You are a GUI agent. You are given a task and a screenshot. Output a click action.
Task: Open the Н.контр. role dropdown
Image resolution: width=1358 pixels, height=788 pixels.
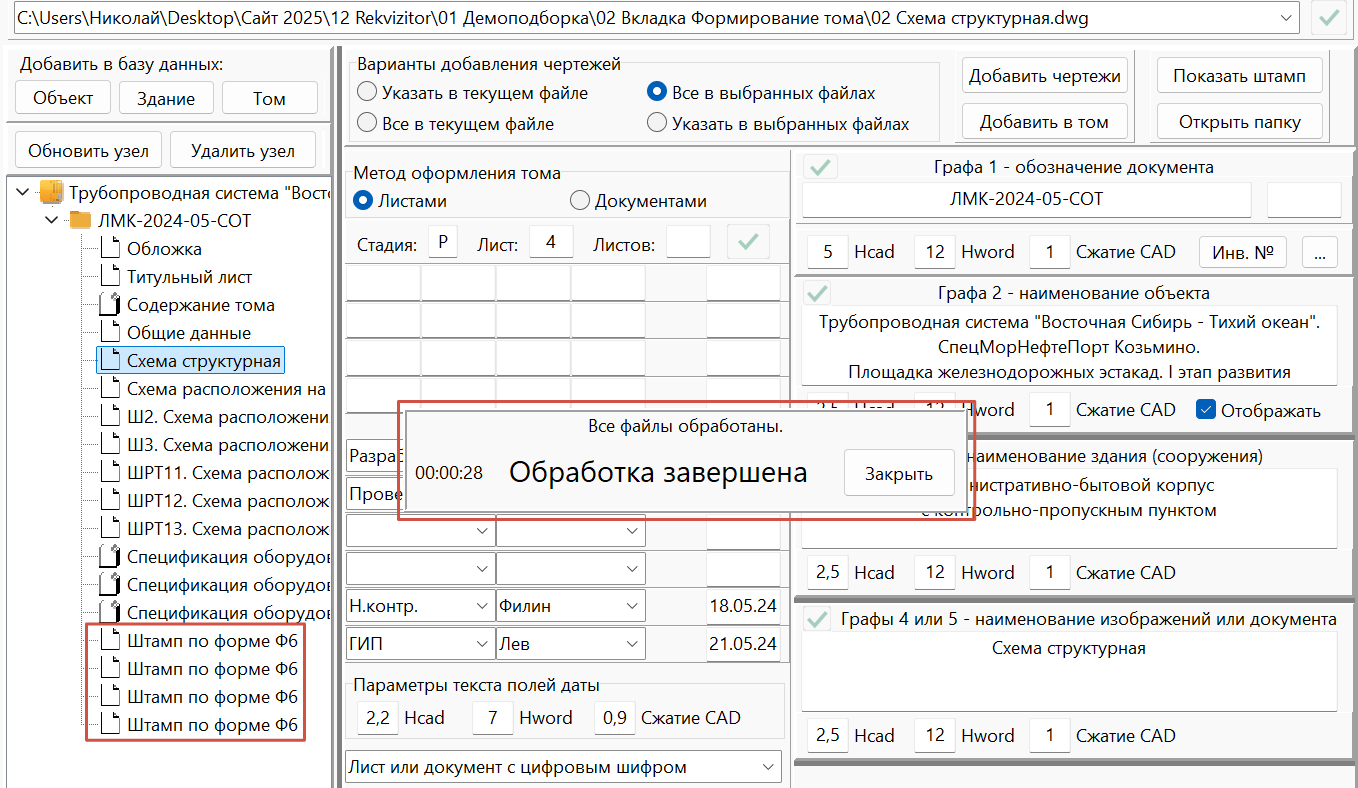click(x=483, y=605)
